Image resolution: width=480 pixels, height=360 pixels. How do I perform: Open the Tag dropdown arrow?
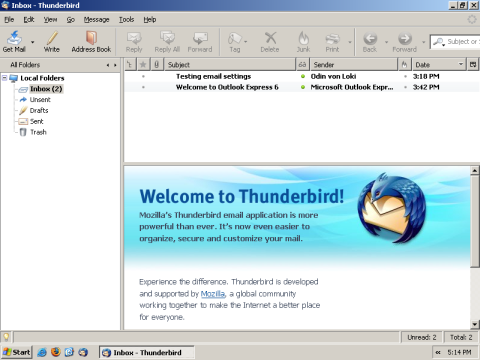(x=246, y=42)
